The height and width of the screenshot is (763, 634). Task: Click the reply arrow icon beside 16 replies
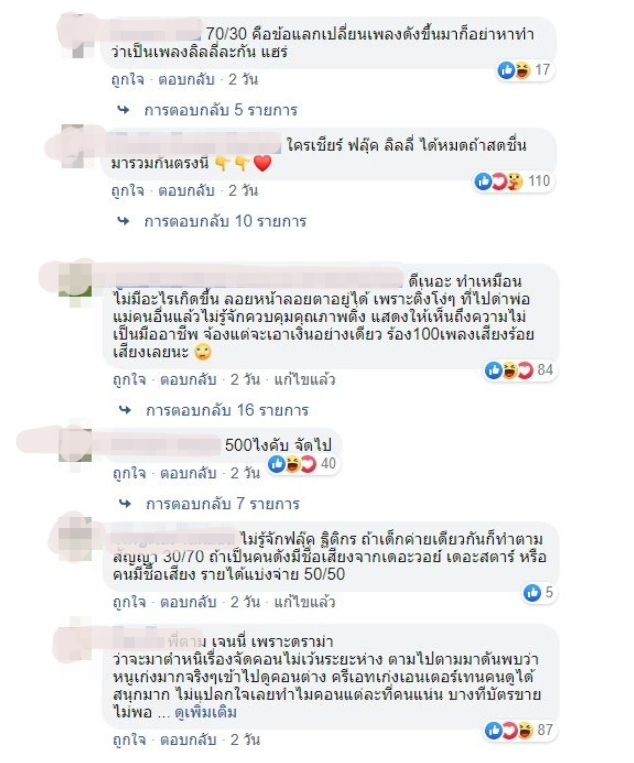(x=125, y=410)
